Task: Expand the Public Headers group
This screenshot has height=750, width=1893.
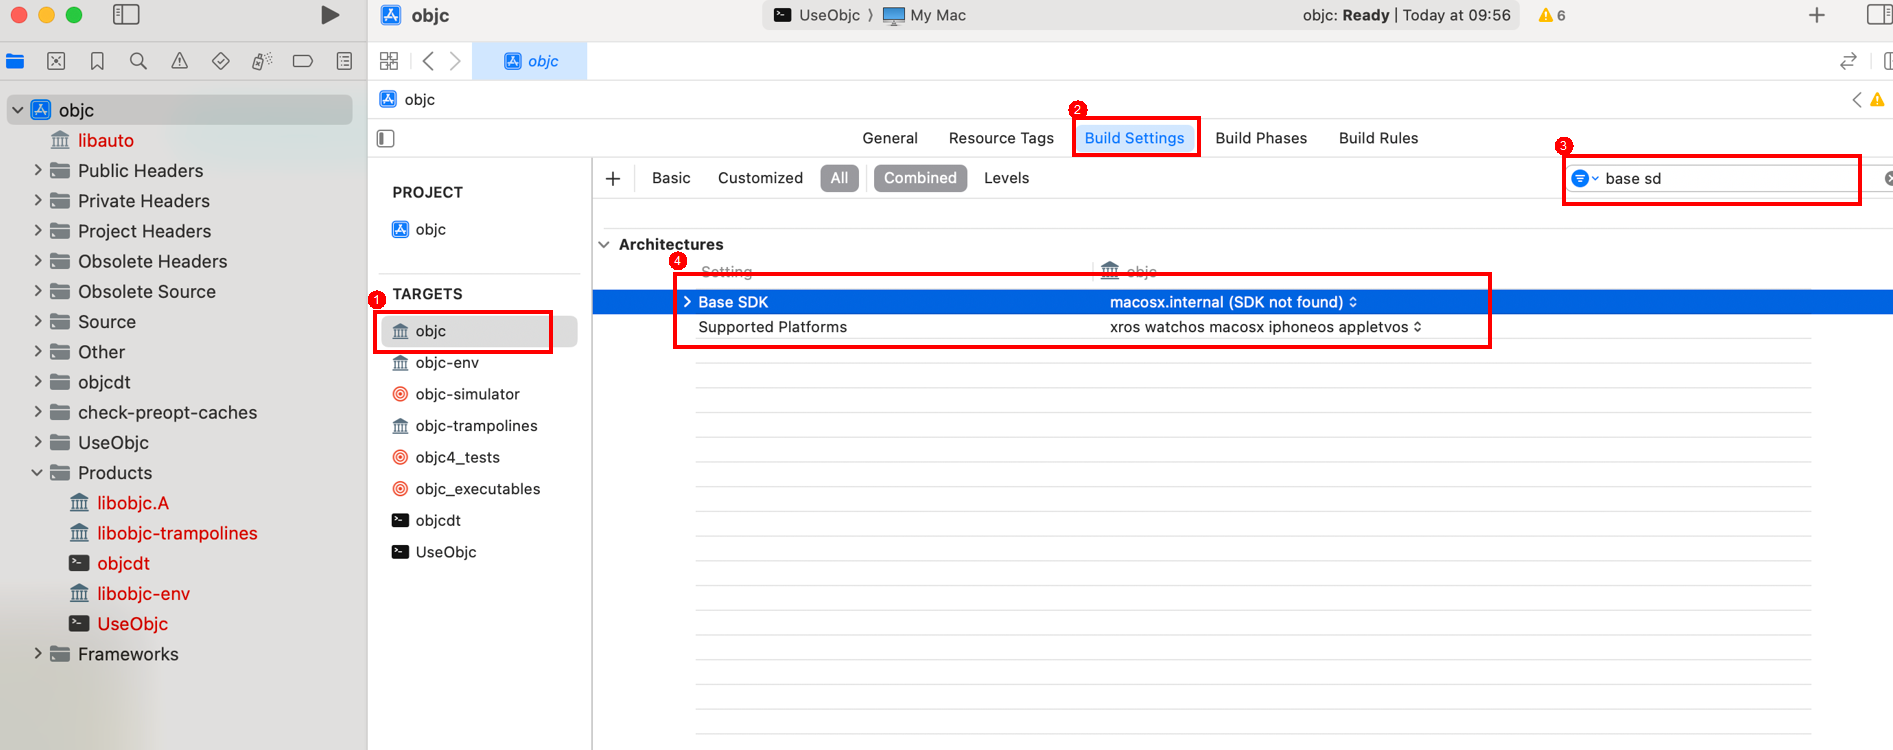Action: click(x=38, y=170)
